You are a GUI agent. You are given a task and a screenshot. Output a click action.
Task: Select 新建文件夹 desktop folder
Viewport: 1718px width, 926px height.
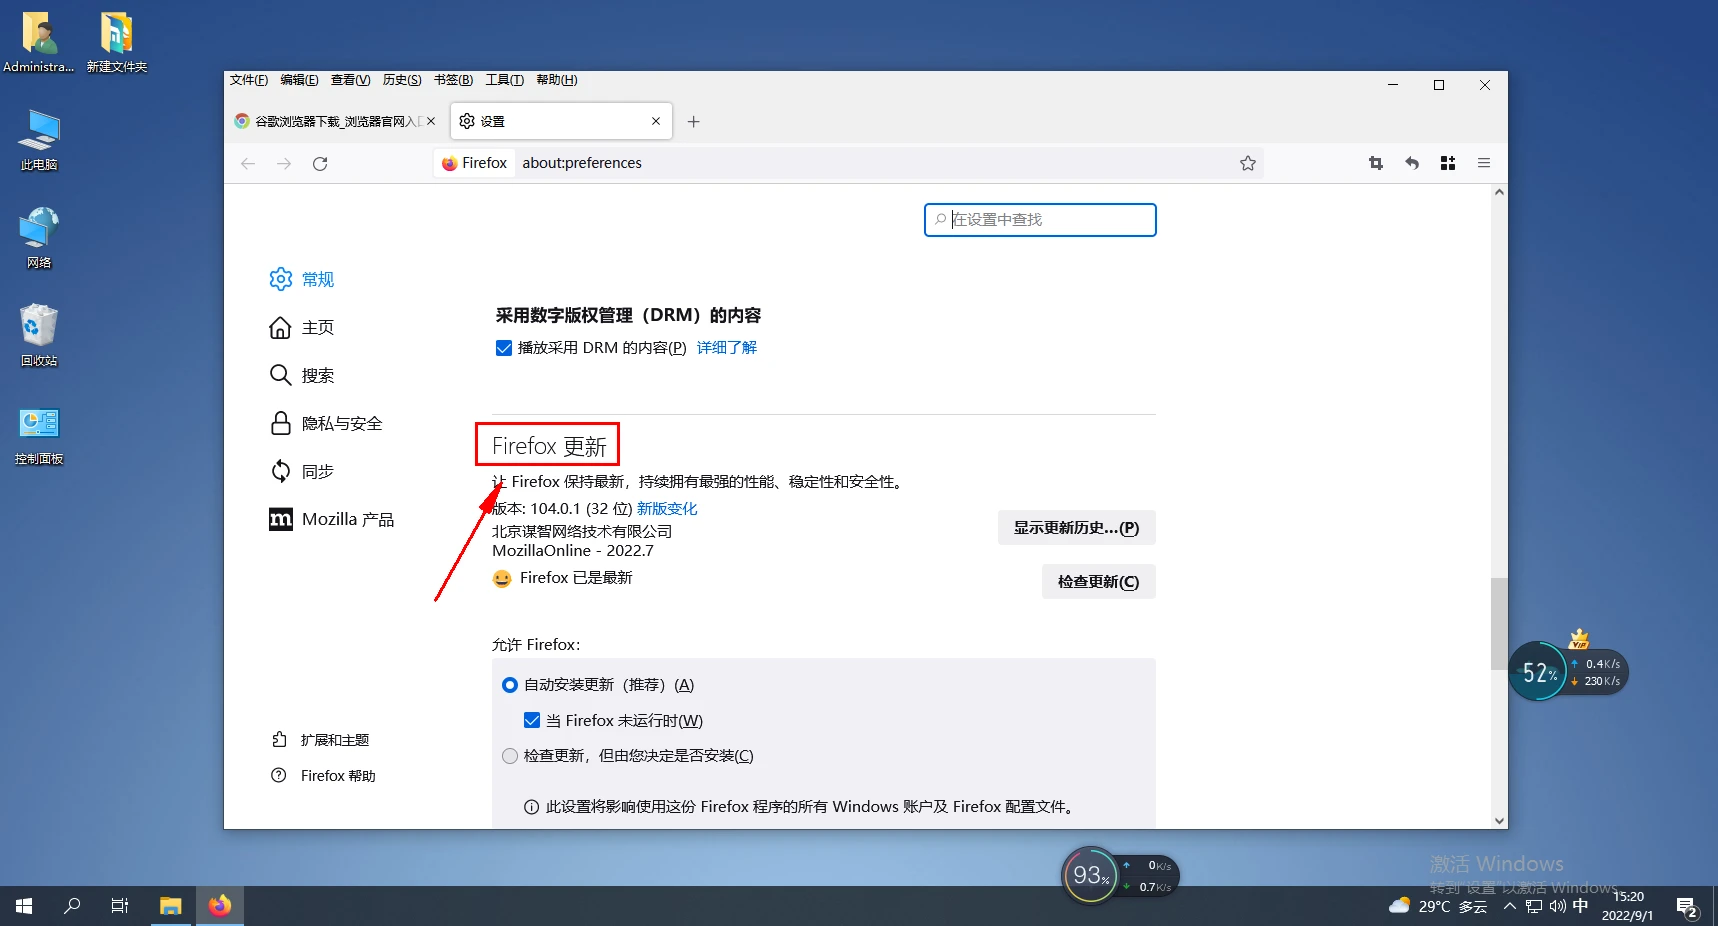pyautogui.click(x=117, y=42)
